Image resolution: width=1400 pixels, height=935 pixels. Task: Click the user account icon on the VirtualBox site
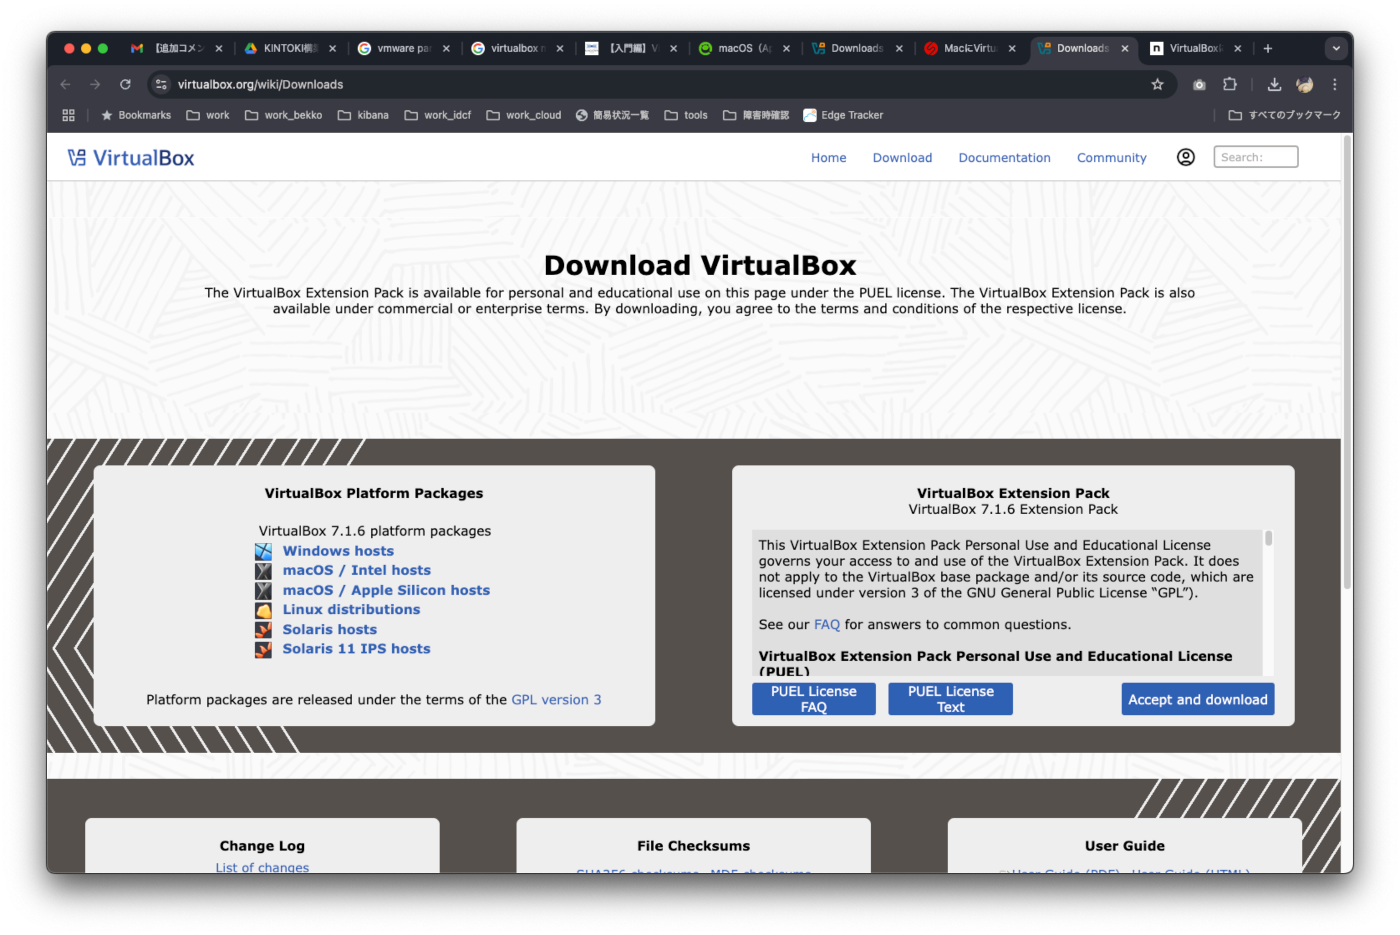click(x=1185, y=157)
